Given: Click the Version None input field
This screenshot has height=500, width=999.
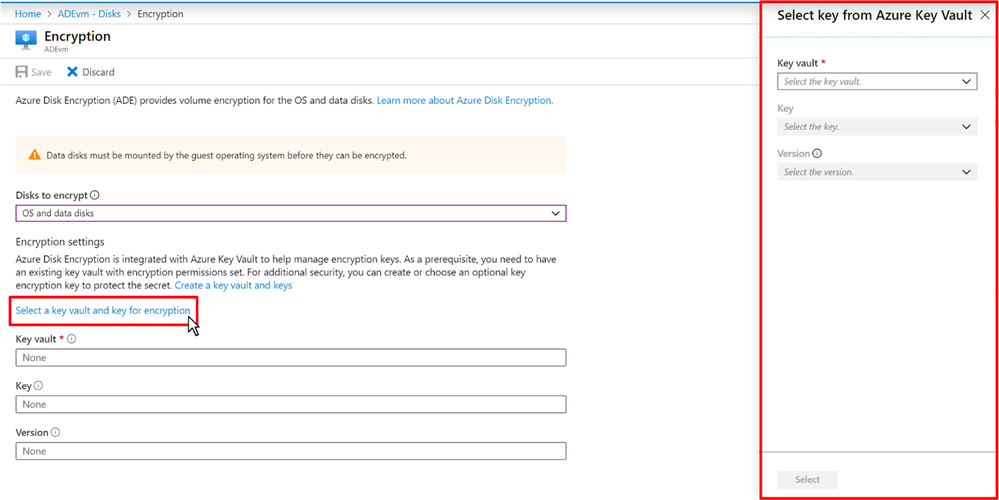Looking at the screenshot, I should click(291, 451).
